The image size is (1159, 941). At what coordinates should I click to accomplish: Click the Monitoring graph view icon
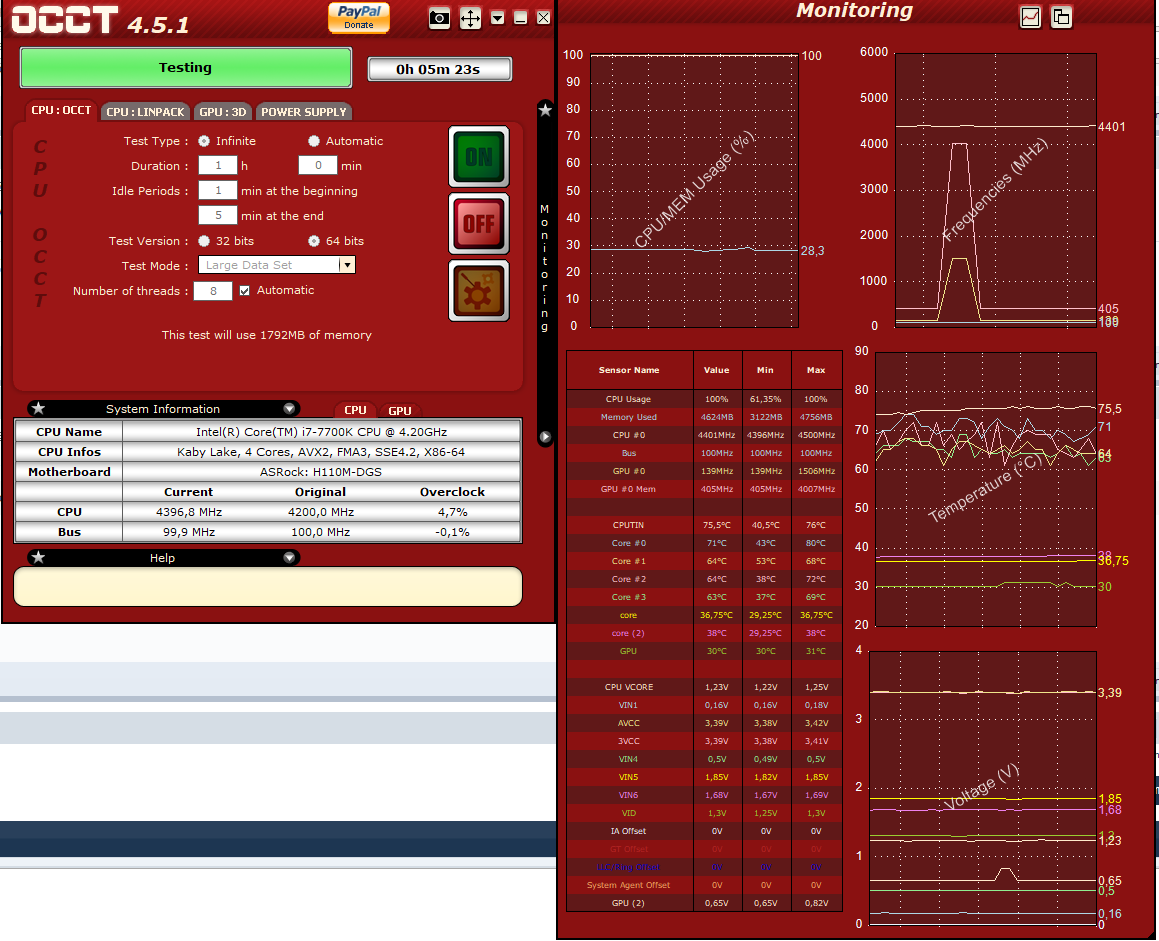pyautogui.click(x=1030, y=17)
